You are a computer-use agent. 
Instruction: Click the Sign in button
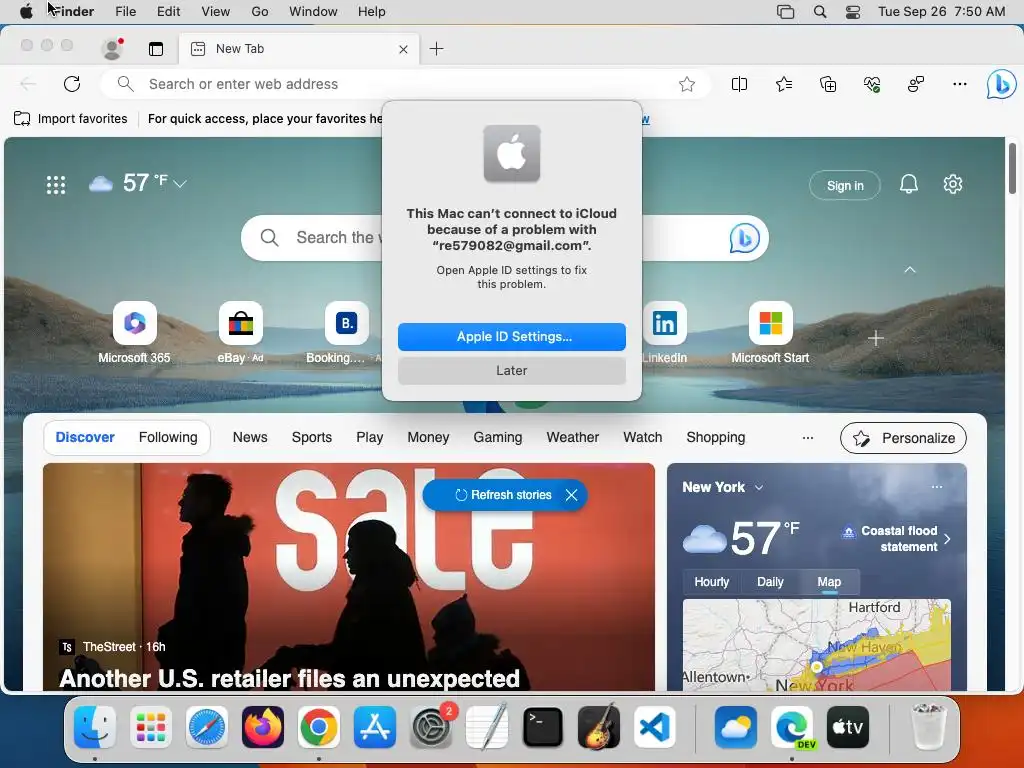(x=845, y=185)
